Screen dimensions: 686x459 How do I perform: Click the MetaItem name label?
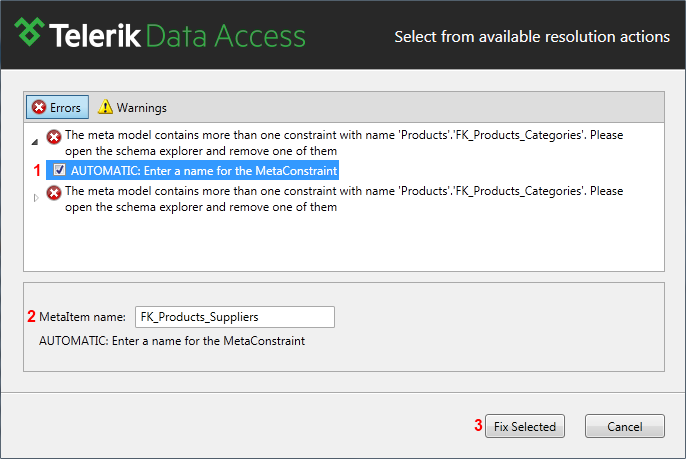(82, 317)
